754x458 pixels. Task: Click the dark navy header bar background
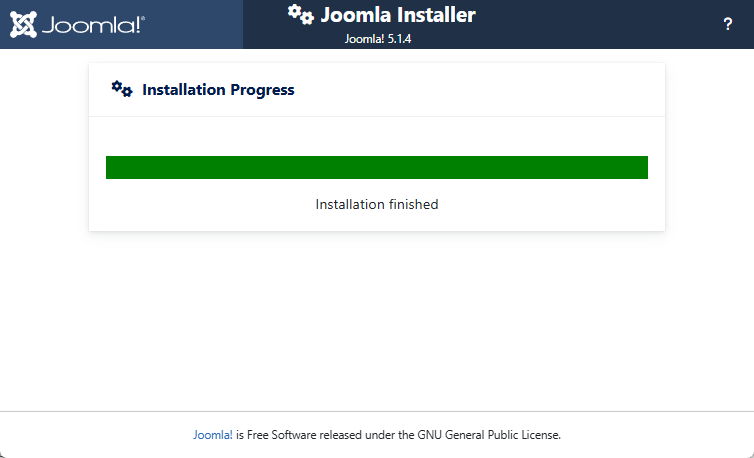pos(601,24)
